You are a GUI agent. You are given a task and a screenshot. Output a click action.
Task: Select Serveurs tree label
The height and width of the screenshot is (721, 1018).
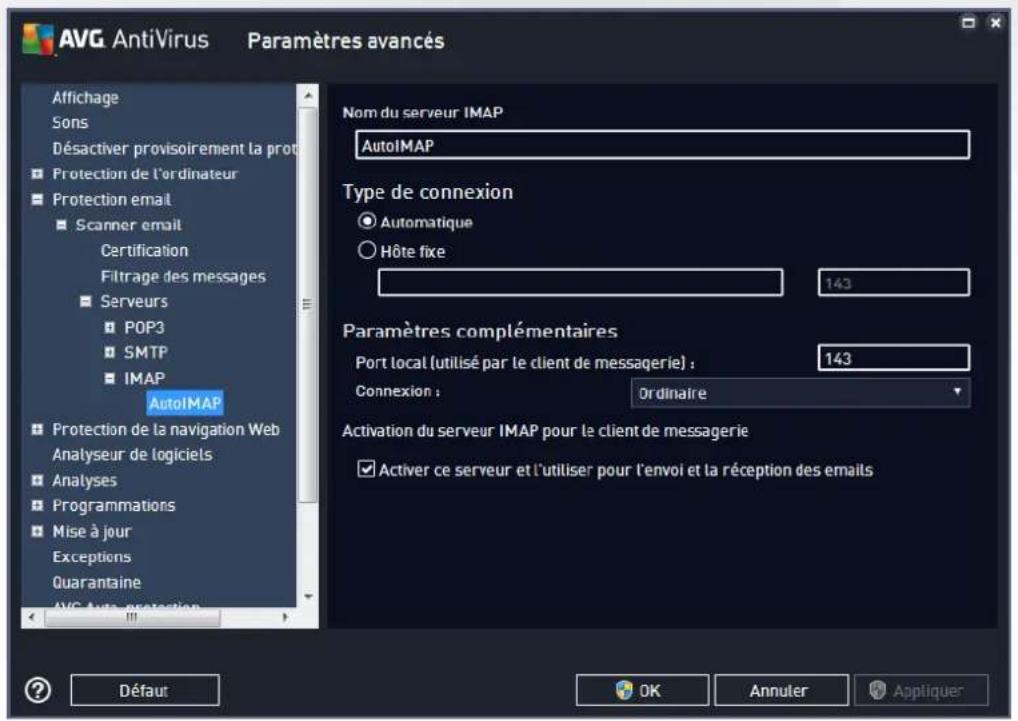[134, 301]
